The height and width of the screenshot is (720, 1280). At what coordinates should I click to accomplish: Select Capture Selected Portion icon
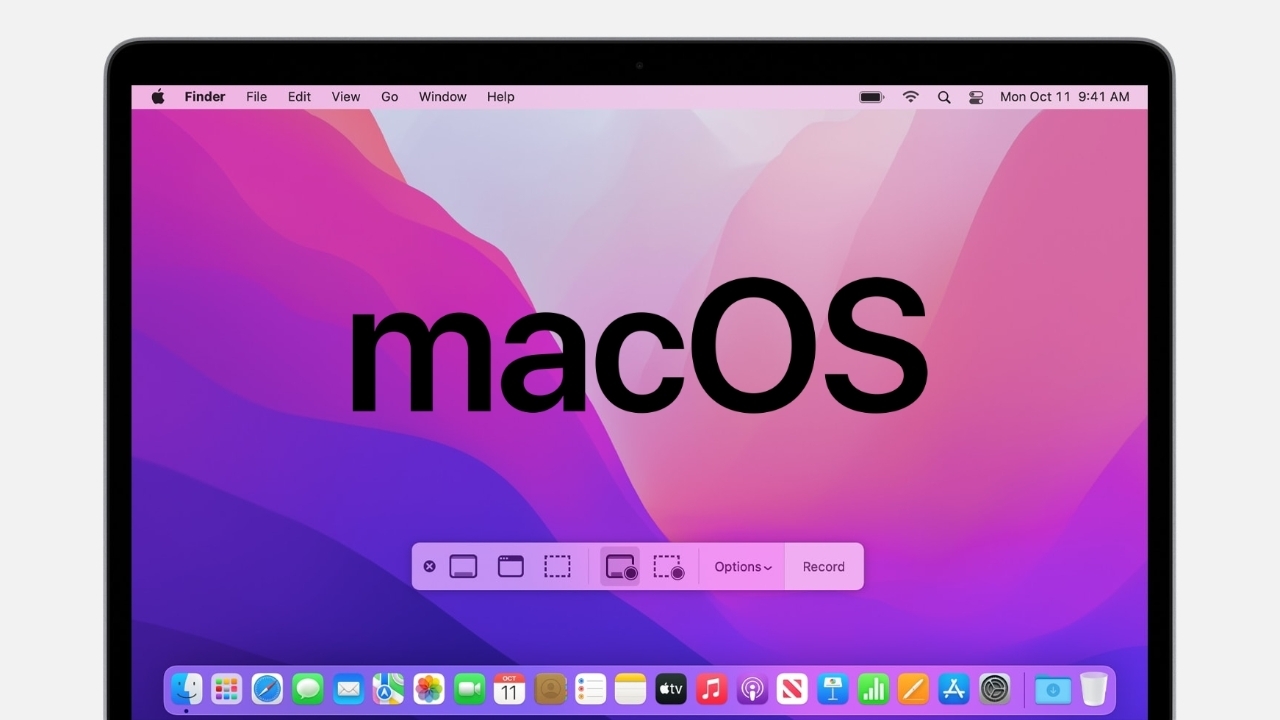coord(557,567)
